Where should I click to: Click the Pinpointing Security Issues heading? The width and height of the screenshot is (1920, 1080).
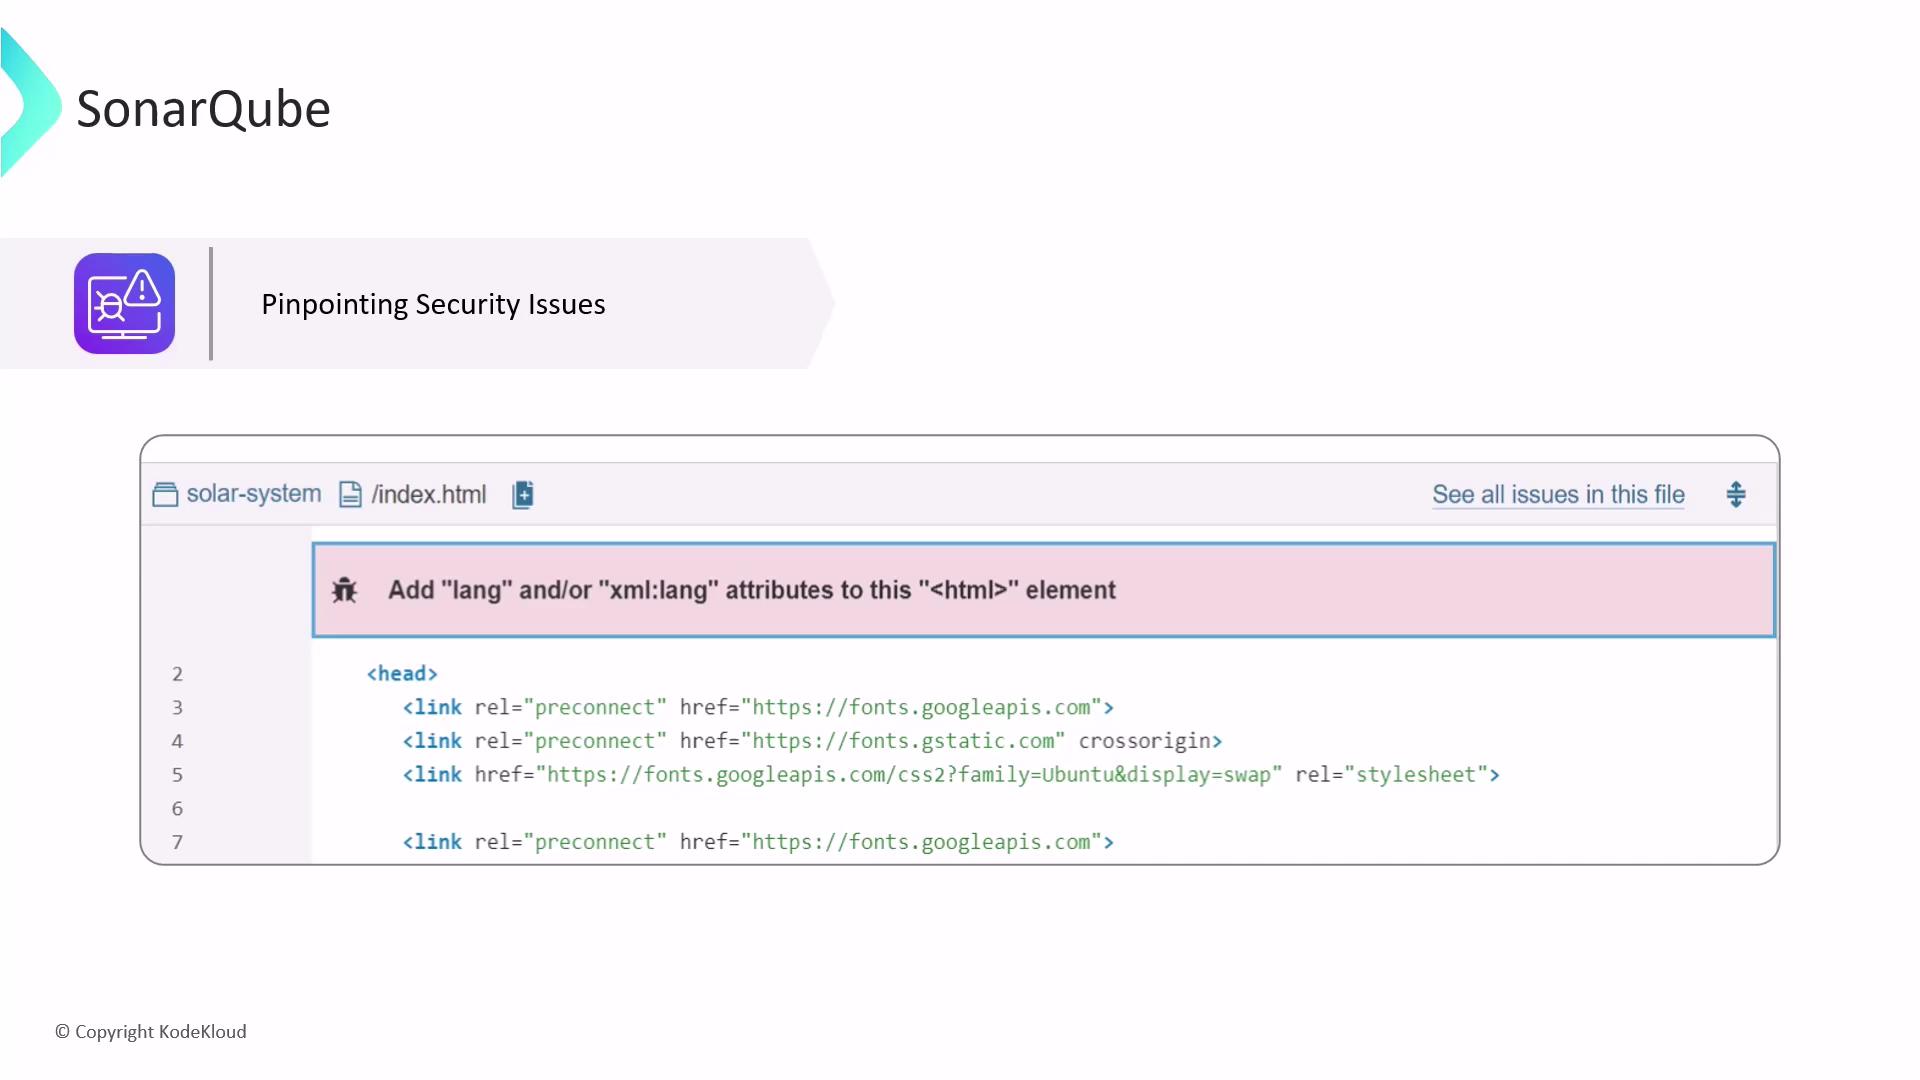click(433, 304)
